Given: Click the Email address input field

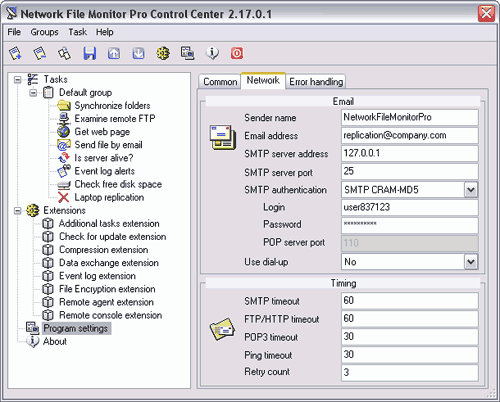Looking at the screenshot, I should 410,135.
